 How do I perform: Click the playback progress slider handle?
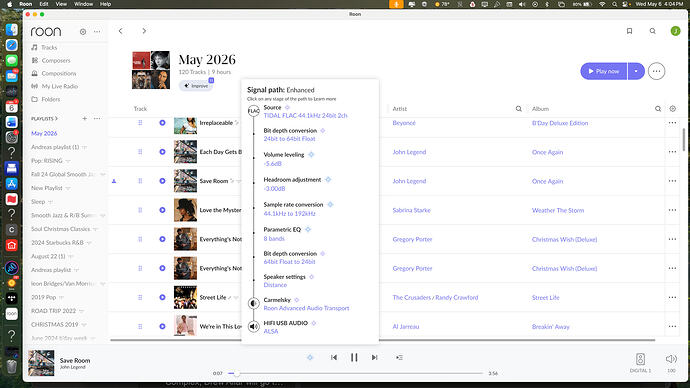pyautogui.click(x=236, y=373)
